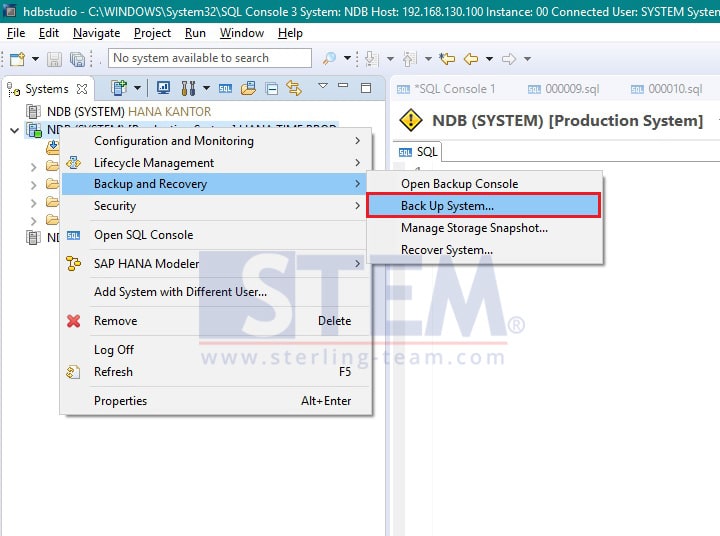
Task: Select the SQL tab in the editor
Action: tap(418, 152)
